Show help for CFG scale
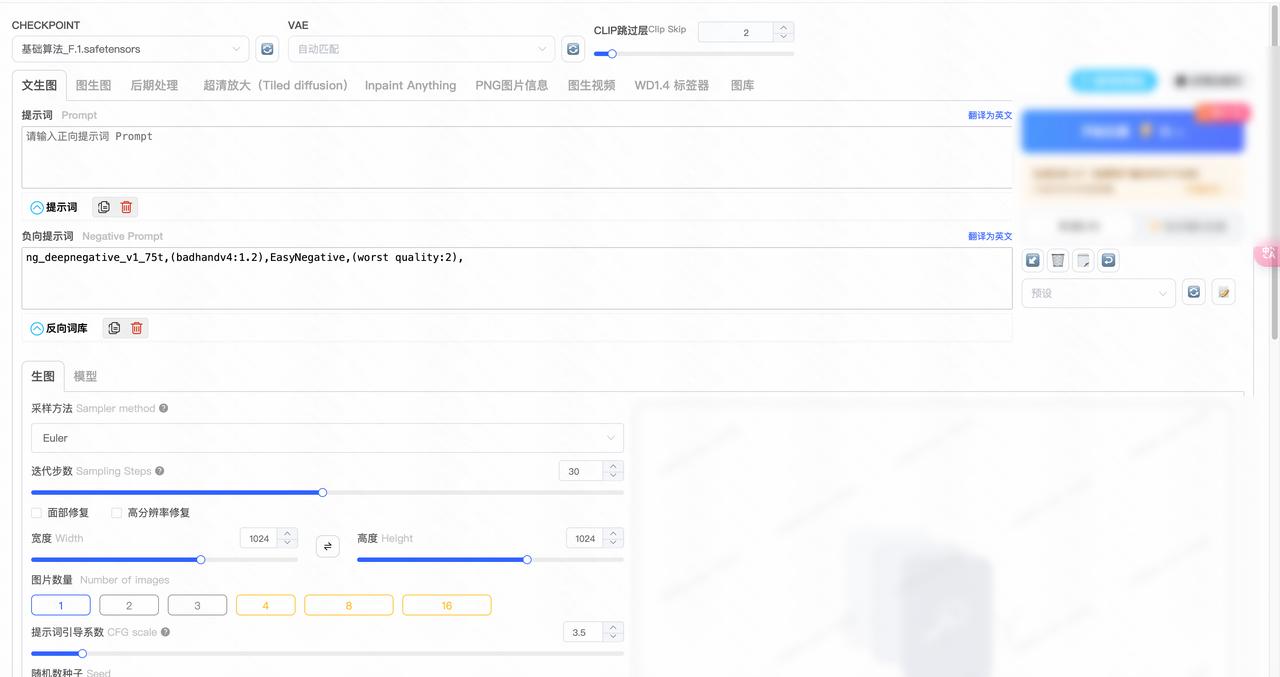1280x677 pixels. pyautogui.click(x=166, y=632)
